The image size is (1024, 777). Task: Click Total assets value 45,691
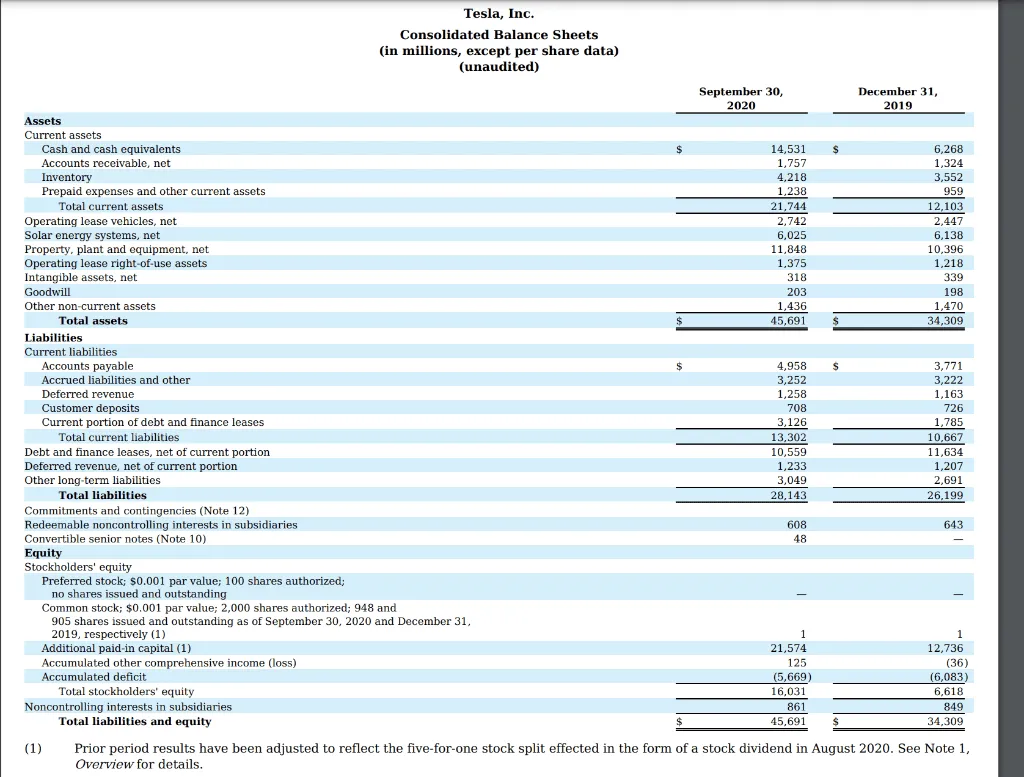click(788, 321)
